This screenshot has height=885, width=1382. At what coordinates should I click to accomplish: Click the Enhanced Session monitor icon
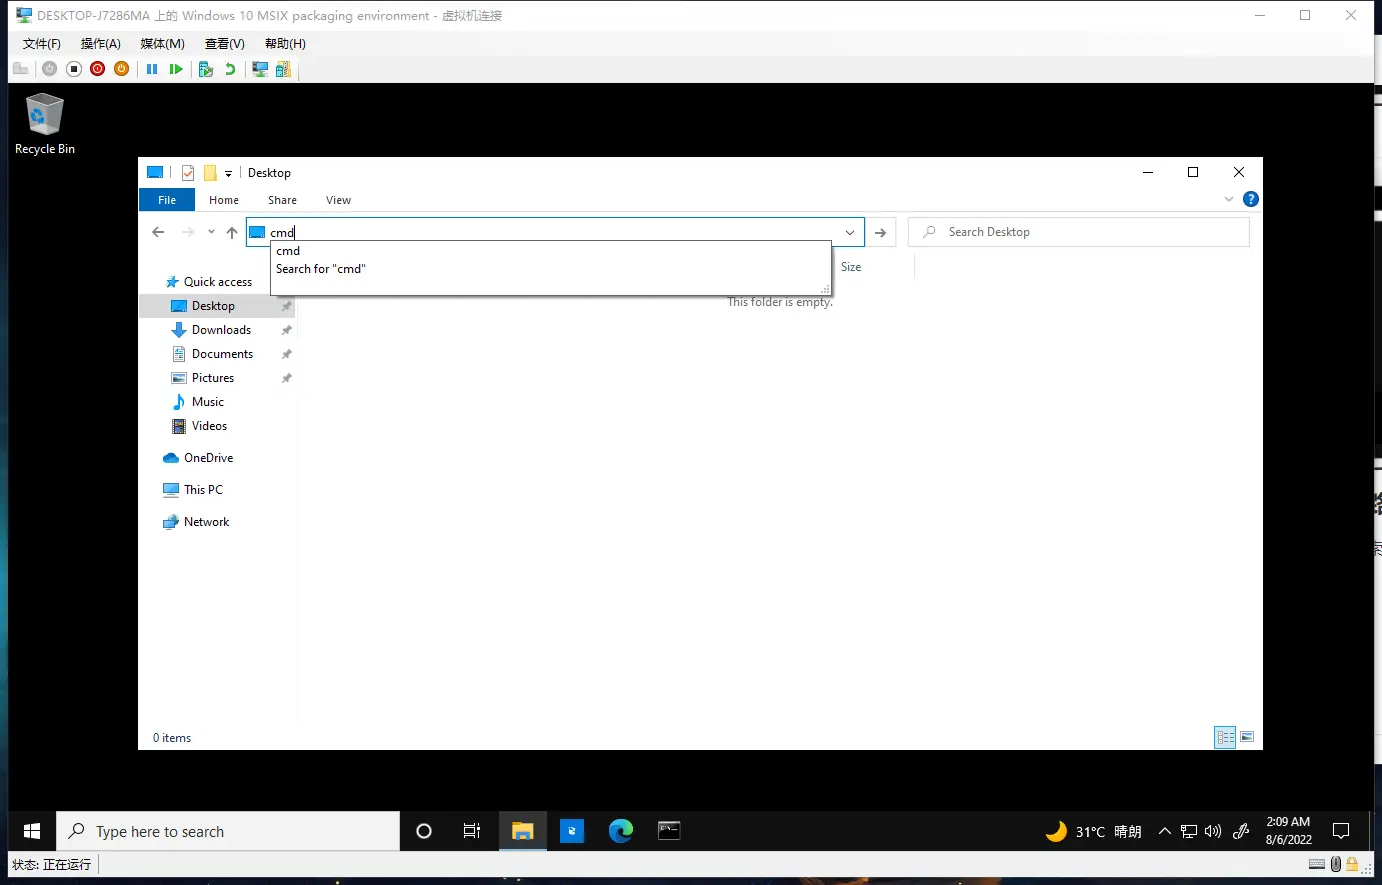tap(260, 69)
